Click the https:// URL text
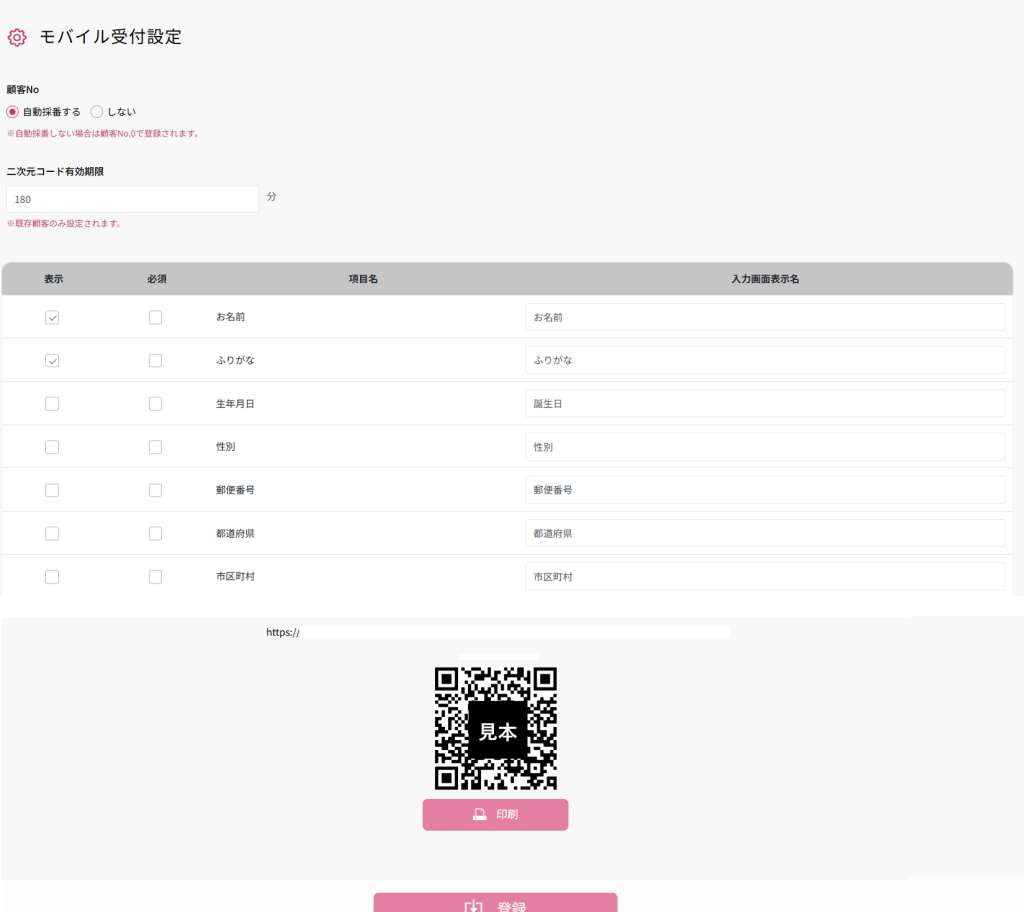The height and width of the screenshot is (912, 1024). 283,632
